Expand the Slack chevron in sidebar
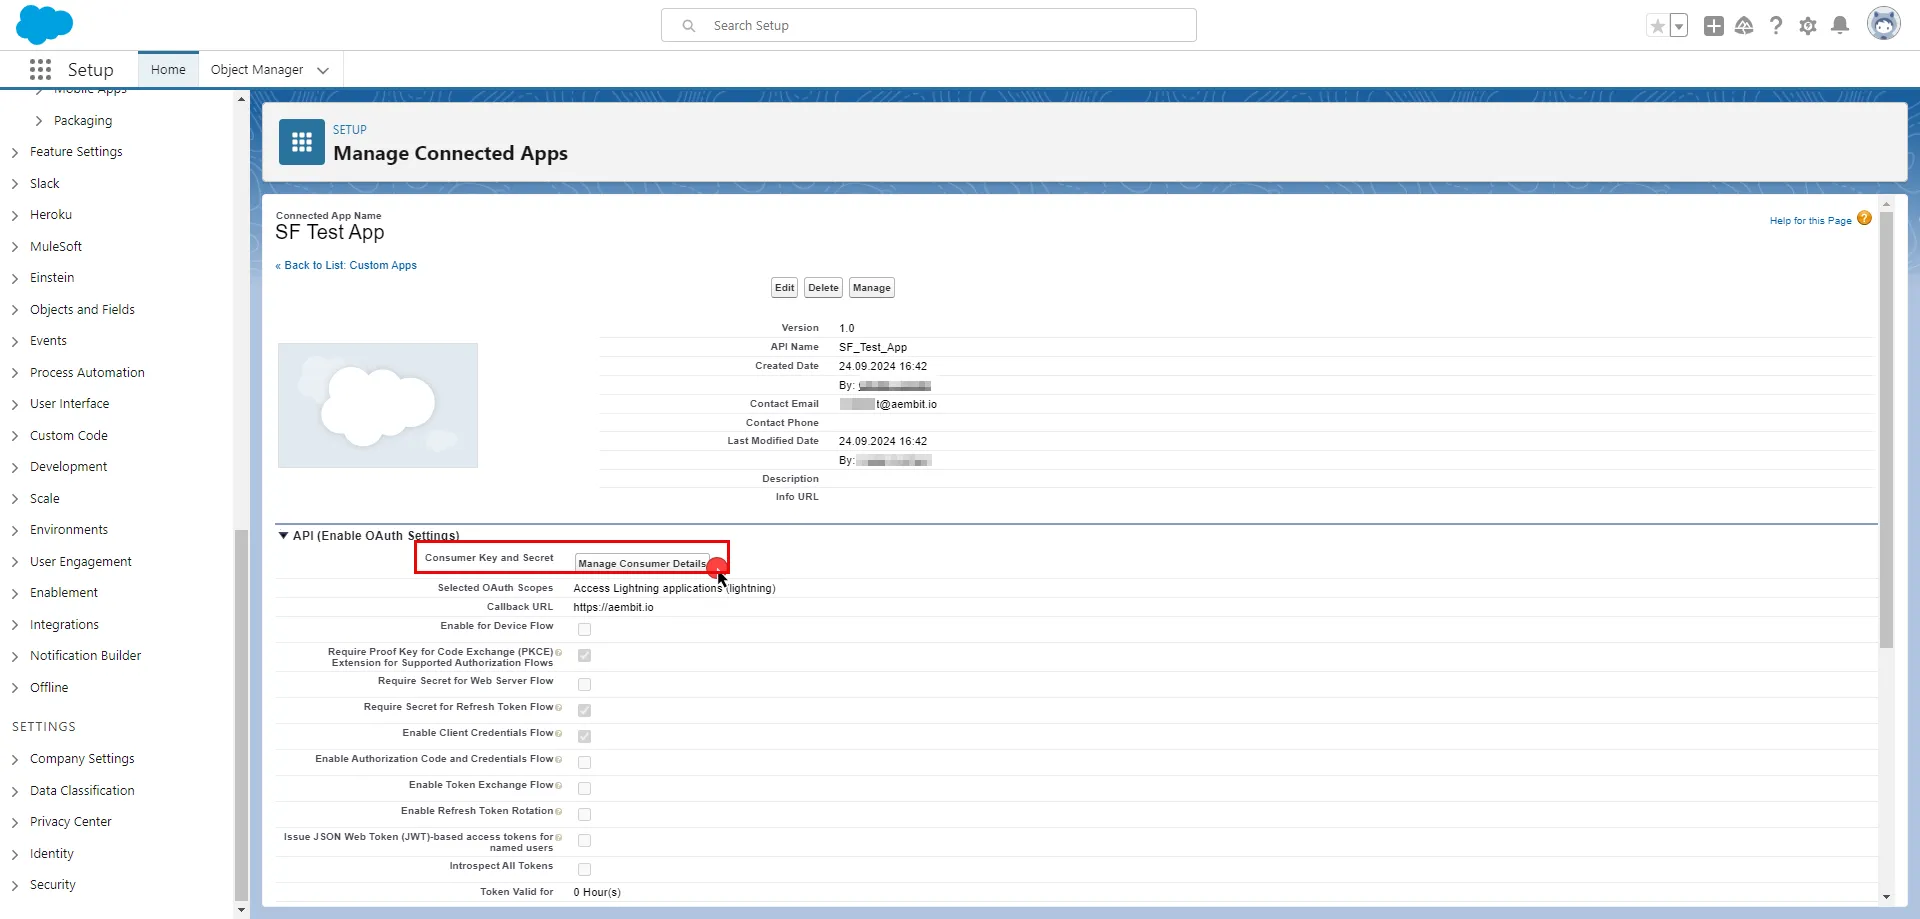 pos(15,184)
